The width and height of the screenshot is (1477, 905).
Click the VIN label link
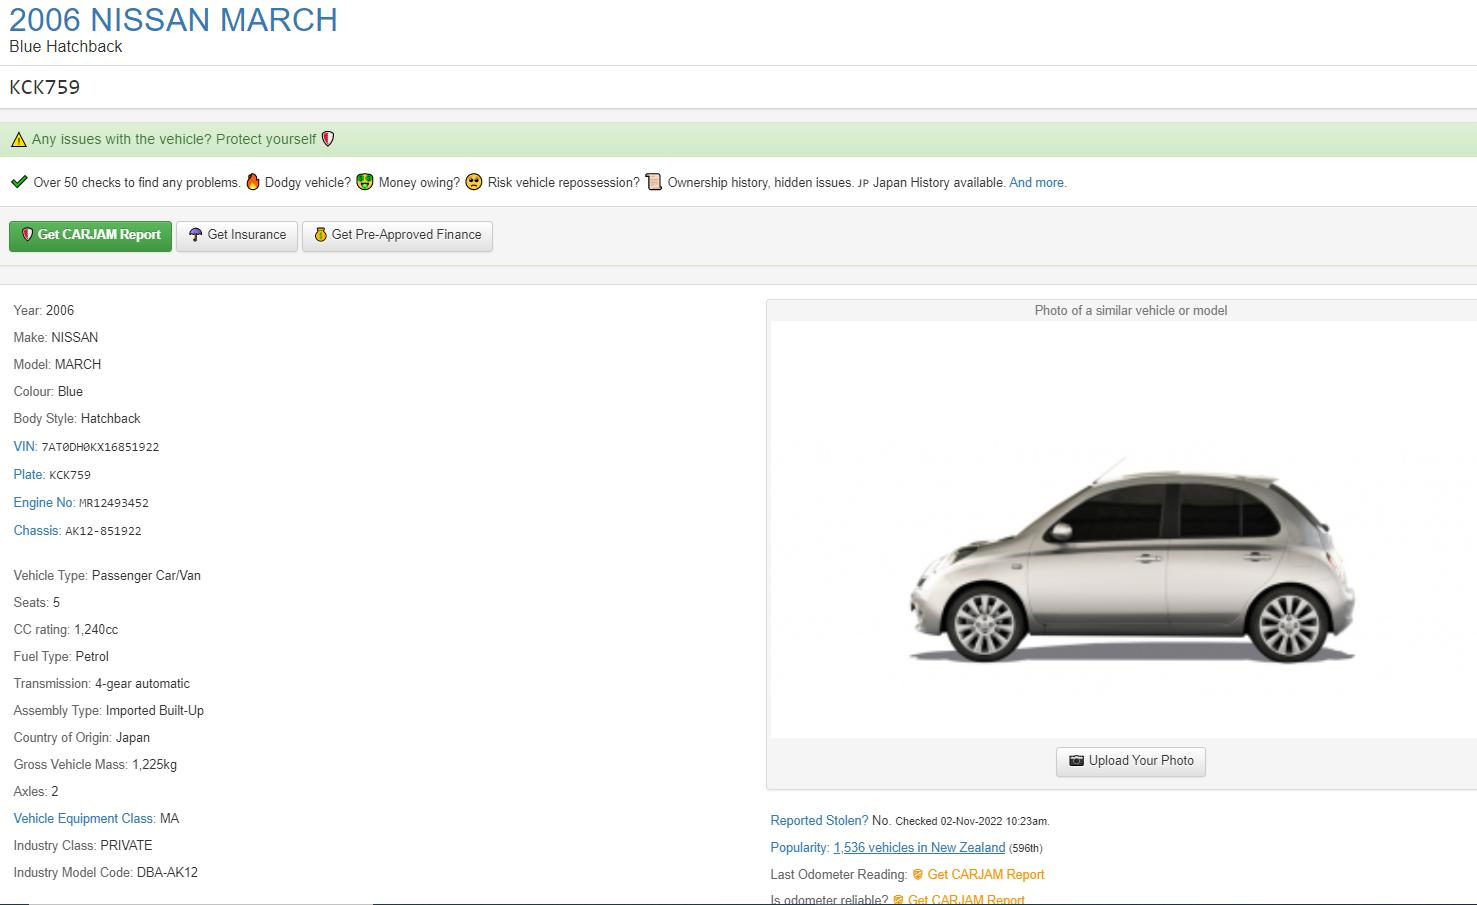[x=25, y=447]
